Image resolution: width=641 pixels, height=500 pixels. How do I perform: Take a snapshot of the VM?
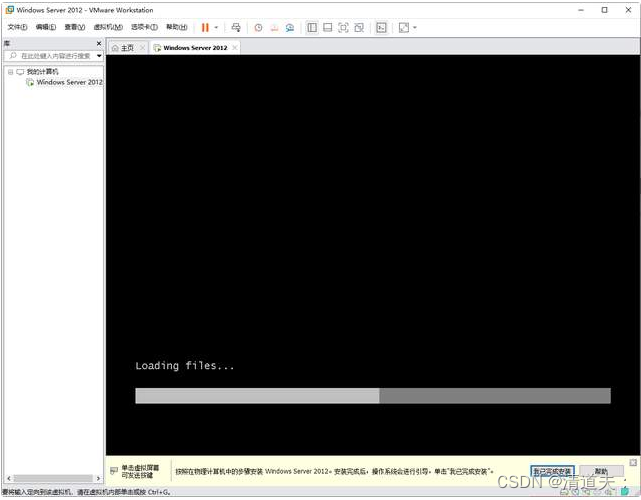point(258,28)
